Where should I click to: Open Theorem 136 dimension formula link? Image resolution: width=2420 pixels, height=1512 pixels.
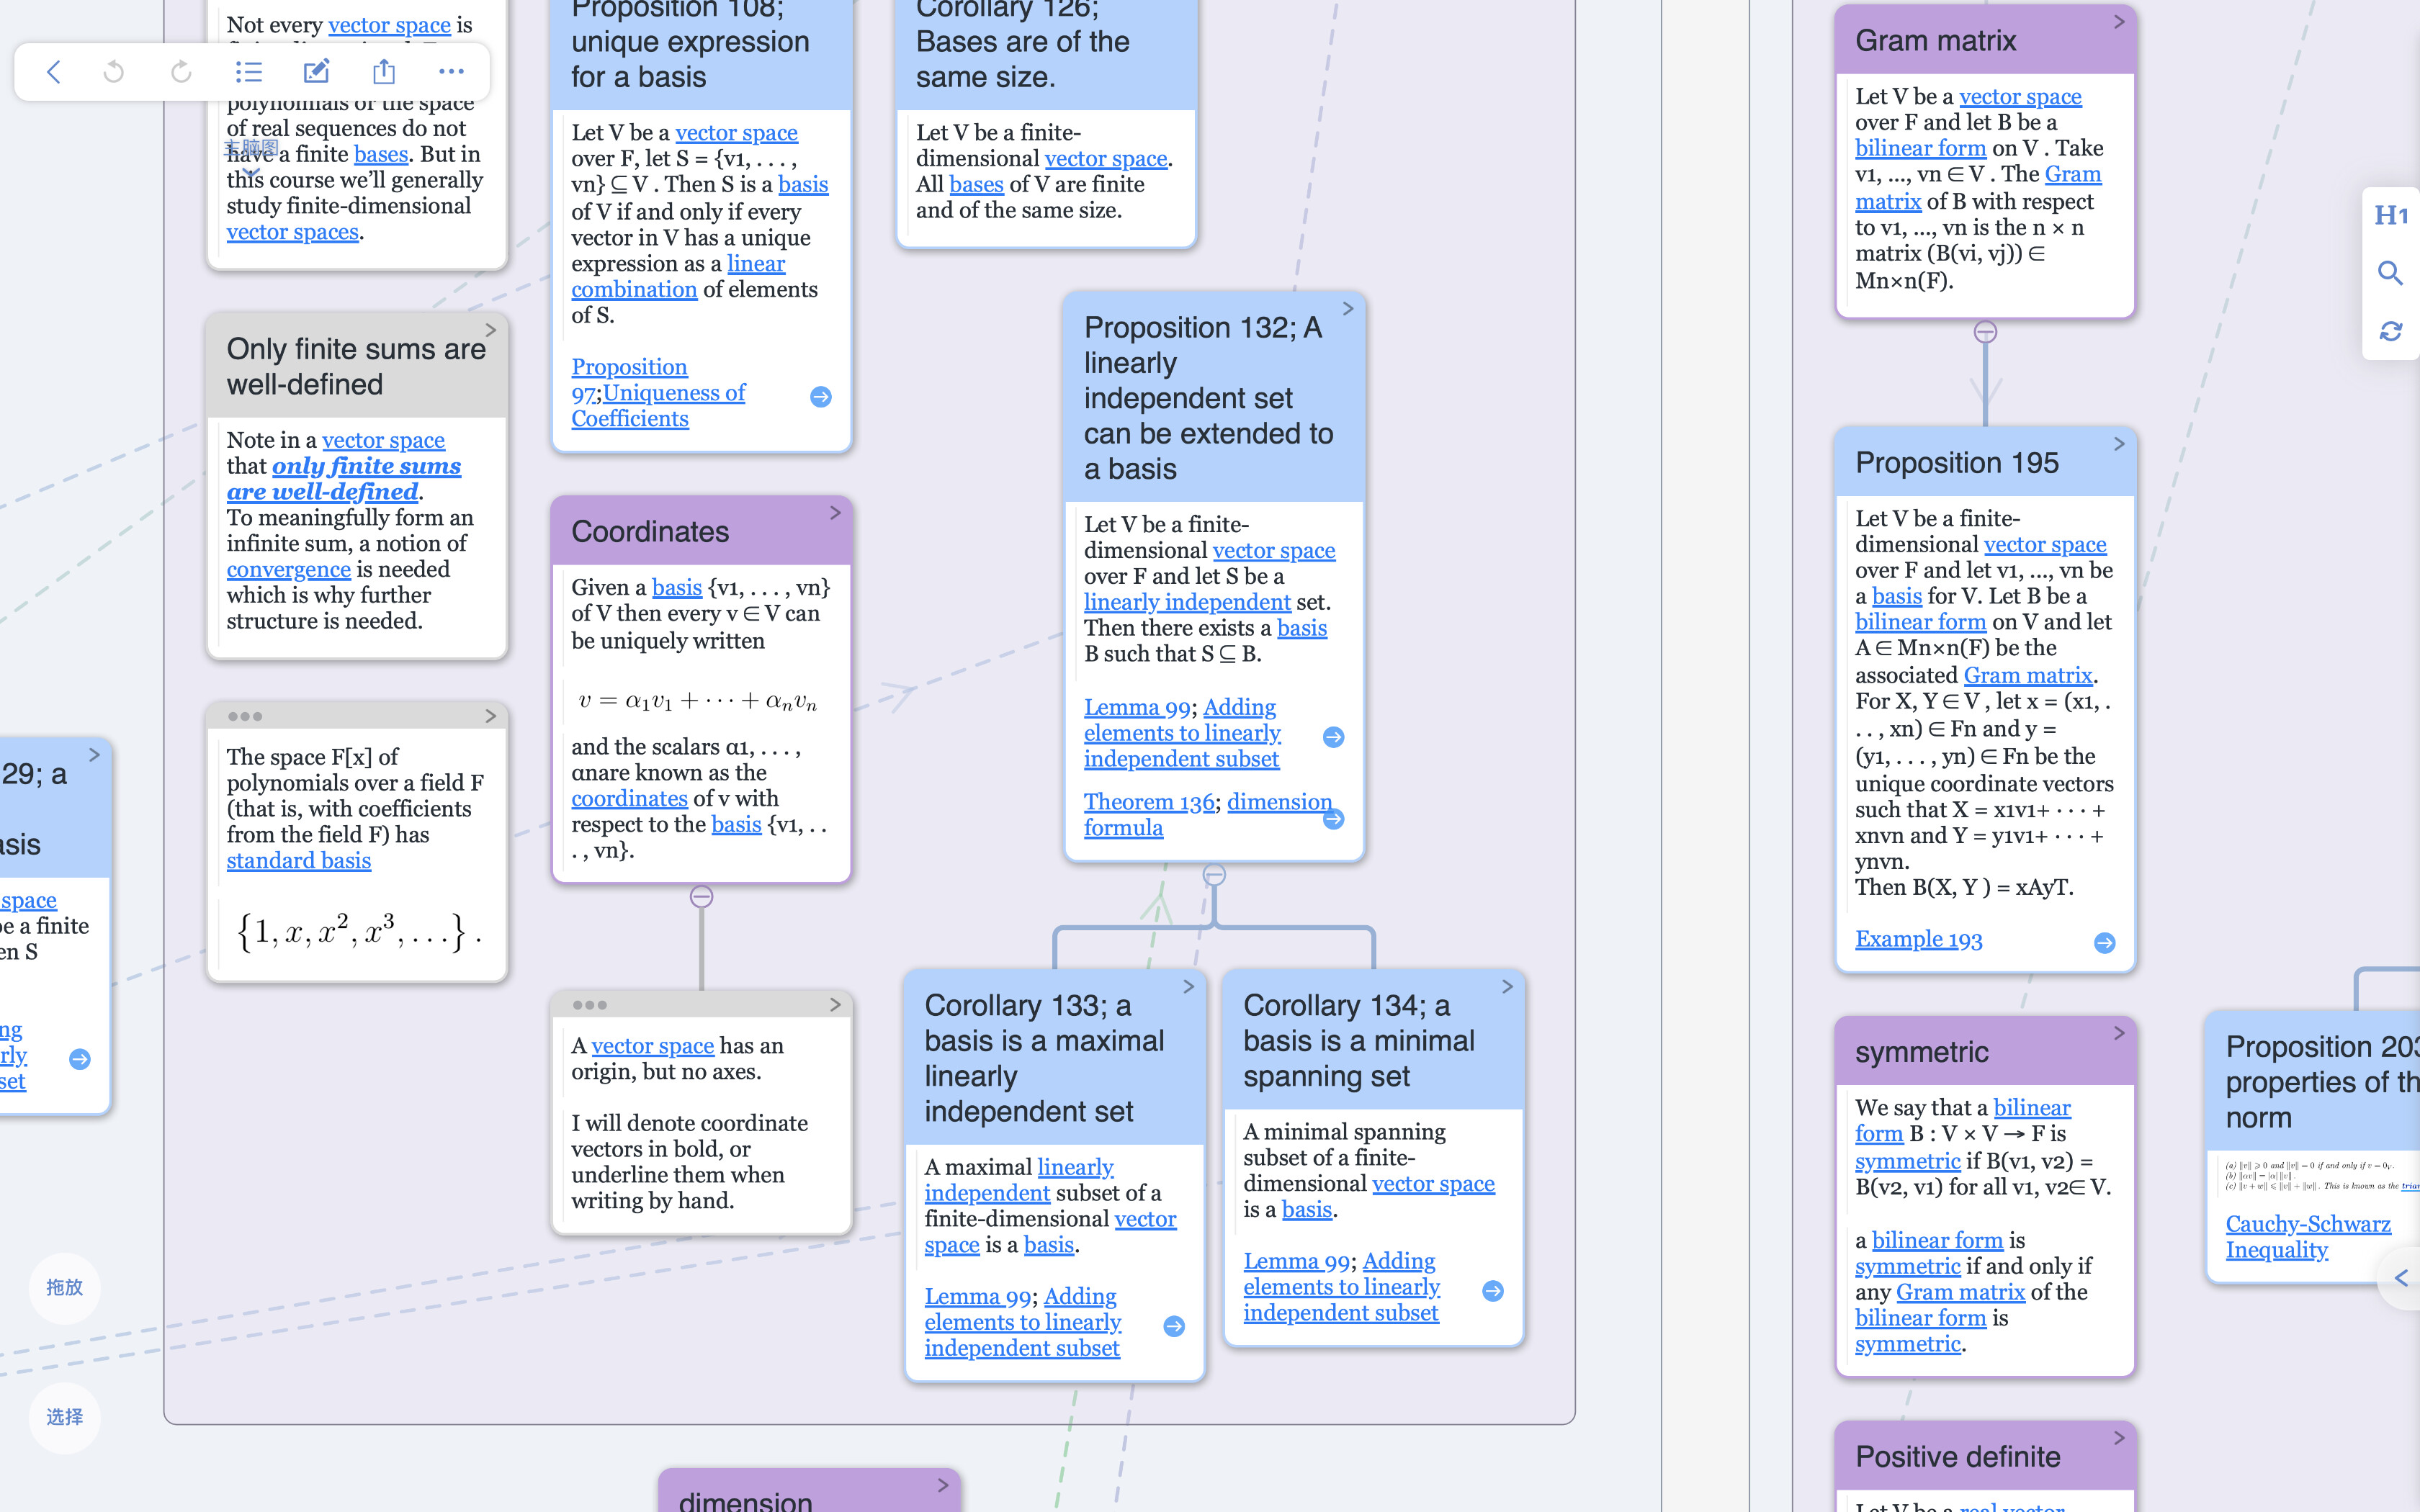click(x=1207, y=815)
